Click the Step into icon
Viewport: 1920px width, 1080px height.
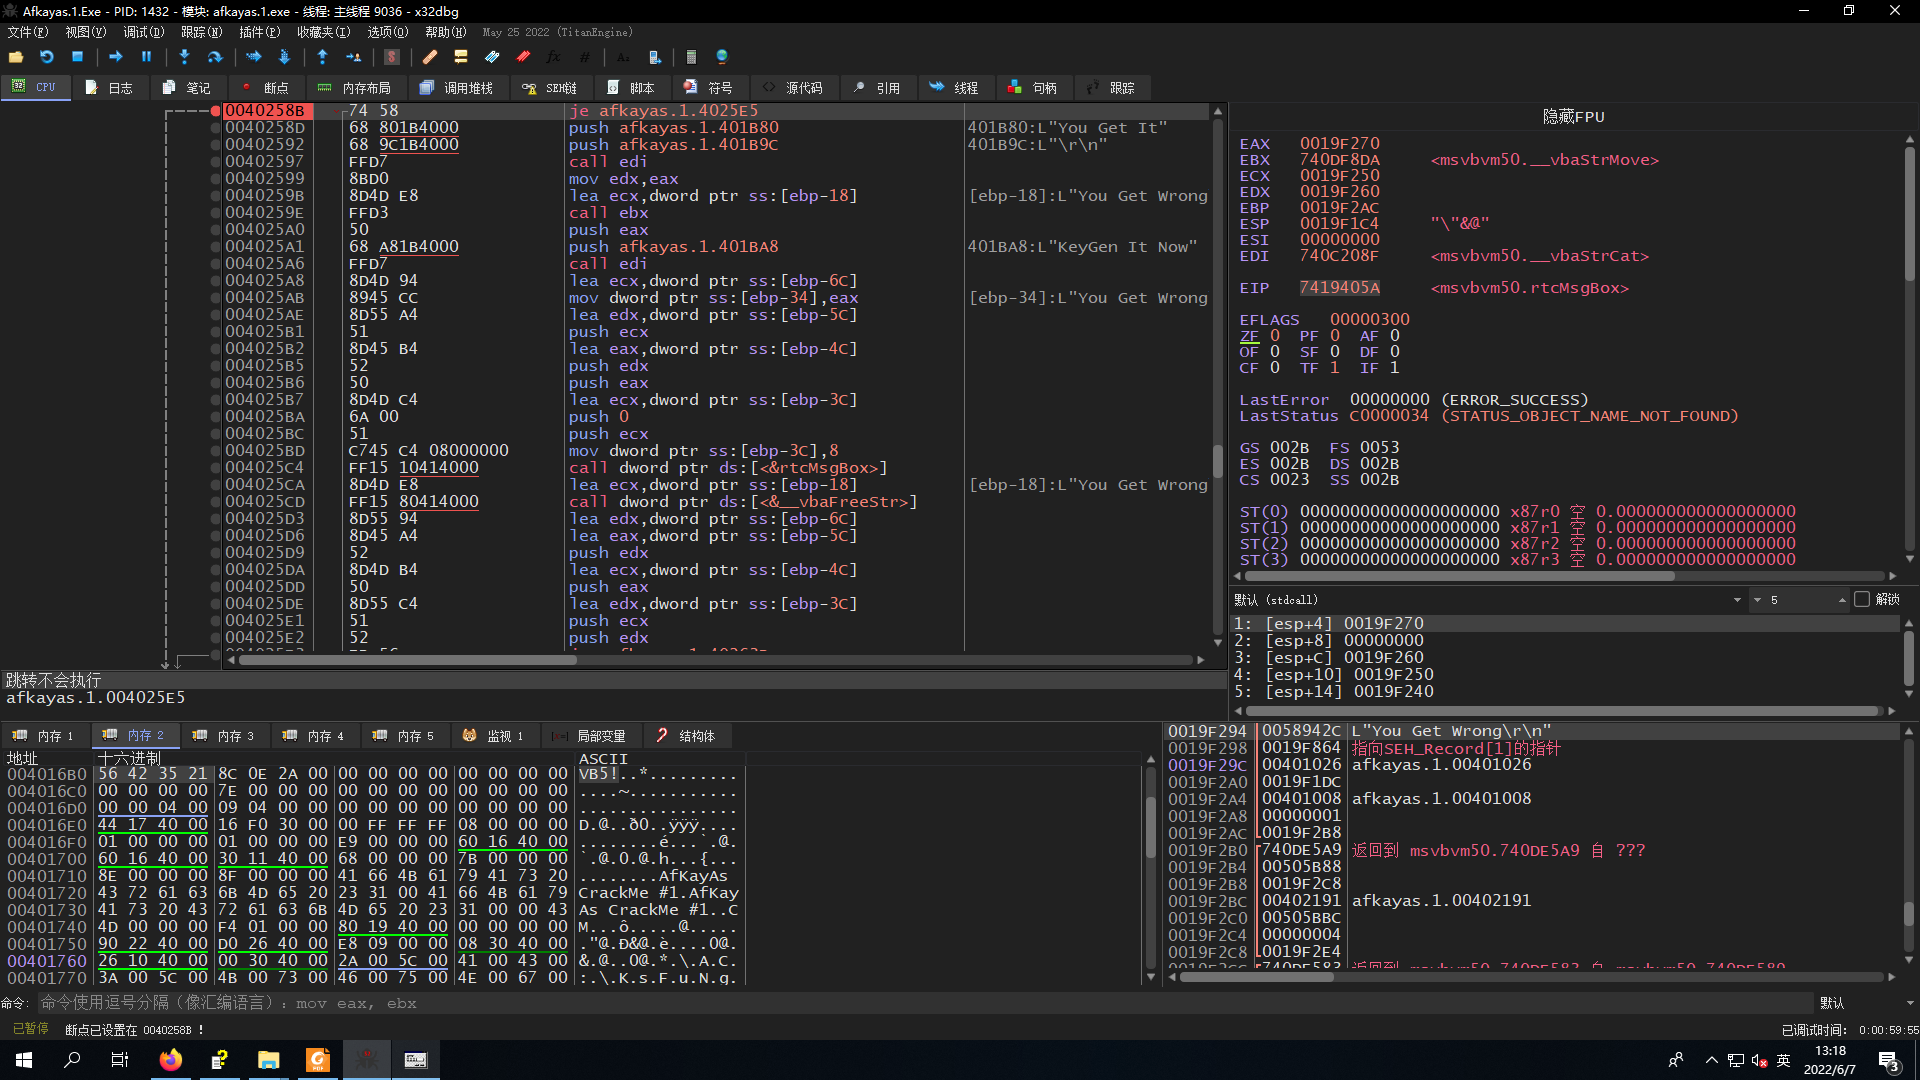pyautogui.click(x=184, y=57)
